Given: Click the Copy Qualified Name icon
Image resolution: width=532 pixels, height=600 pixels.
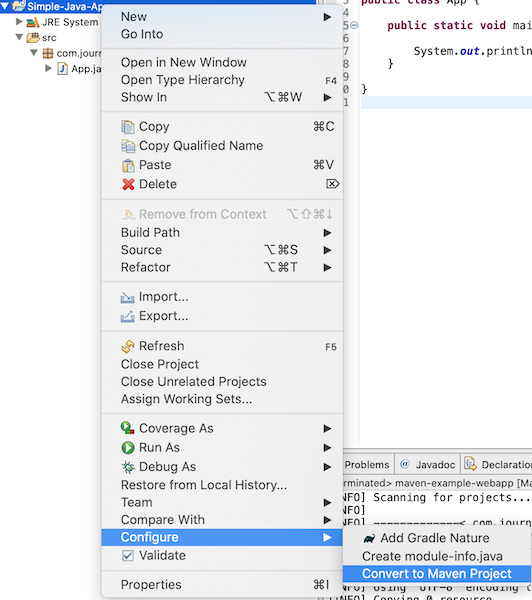Looking at the screenshot, I should click(128, 146).
